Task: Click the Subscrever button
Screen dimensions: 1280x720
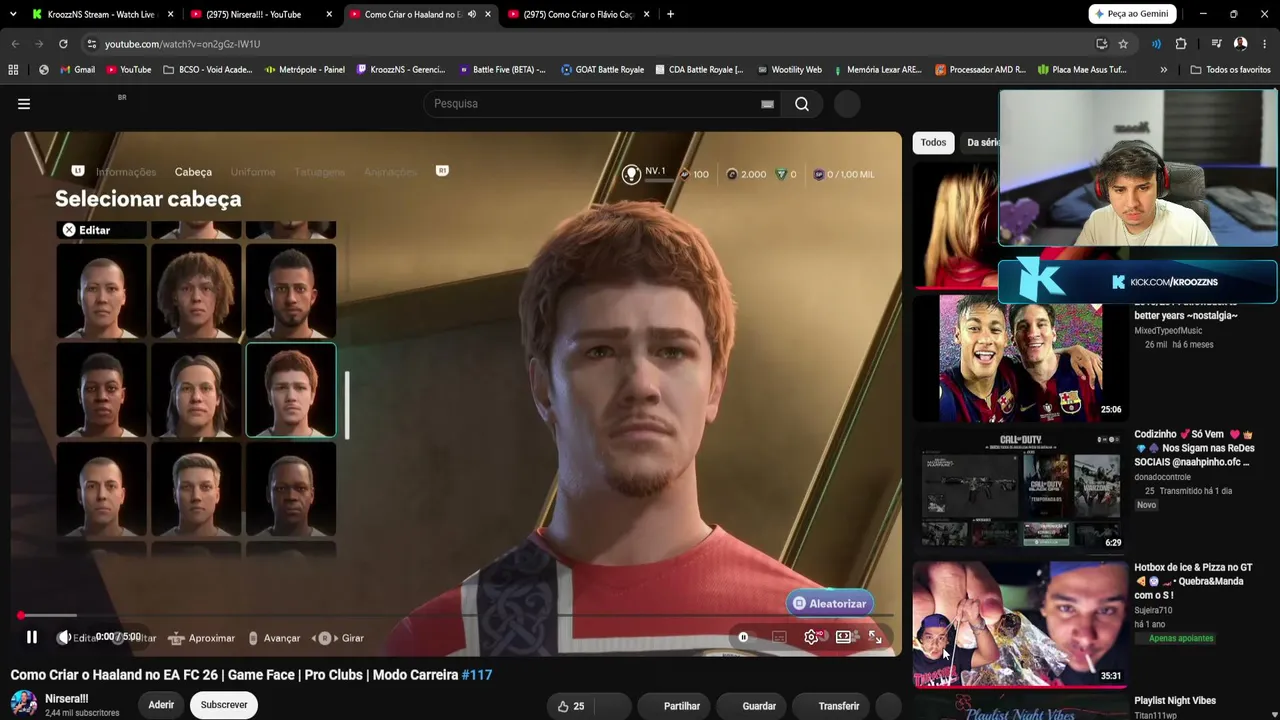Action: pos(224,705)
